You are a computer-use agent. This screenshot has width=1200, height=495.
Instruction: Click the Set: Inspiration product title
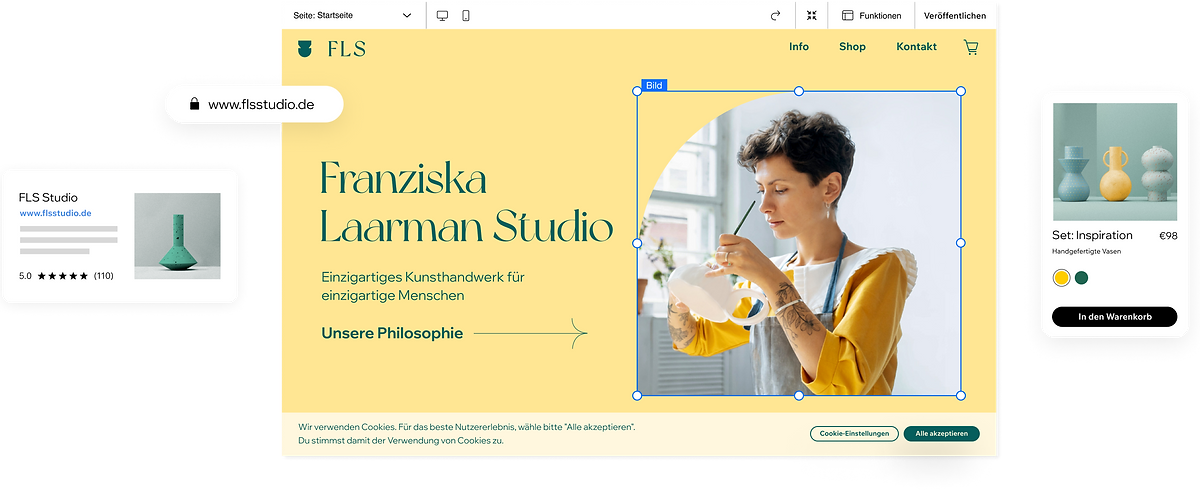1092,236
